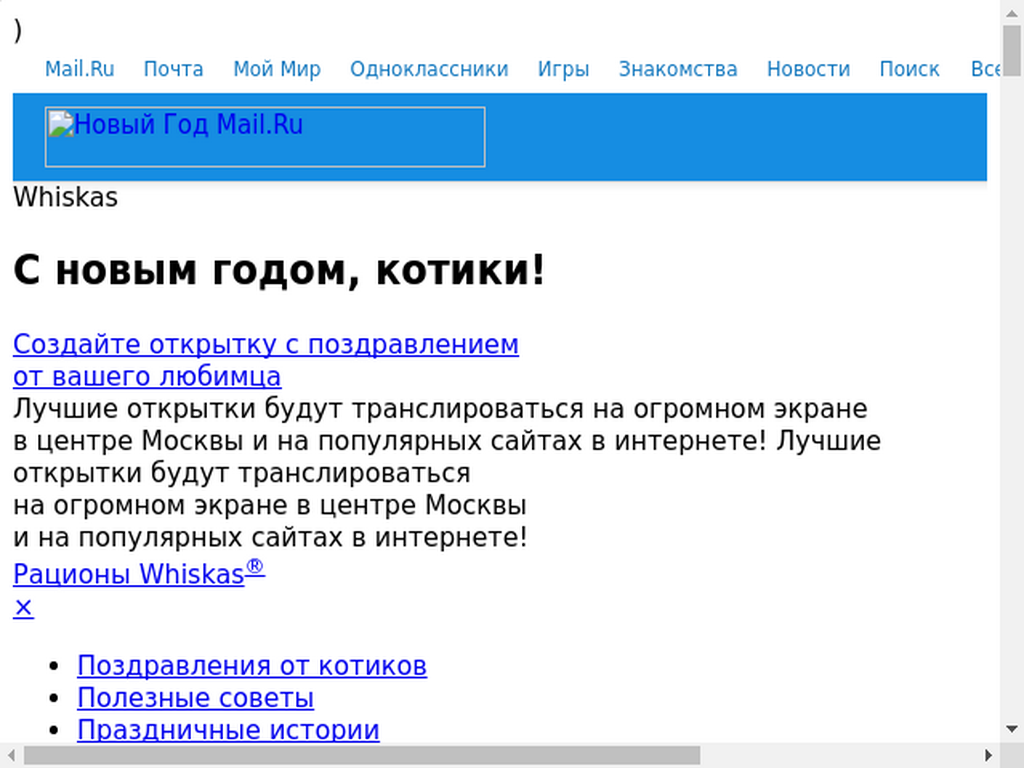This screenshot has height=768, width=1024.
Task: Click the vertical scrollbar up arrow
Action: coord(1012,12)
